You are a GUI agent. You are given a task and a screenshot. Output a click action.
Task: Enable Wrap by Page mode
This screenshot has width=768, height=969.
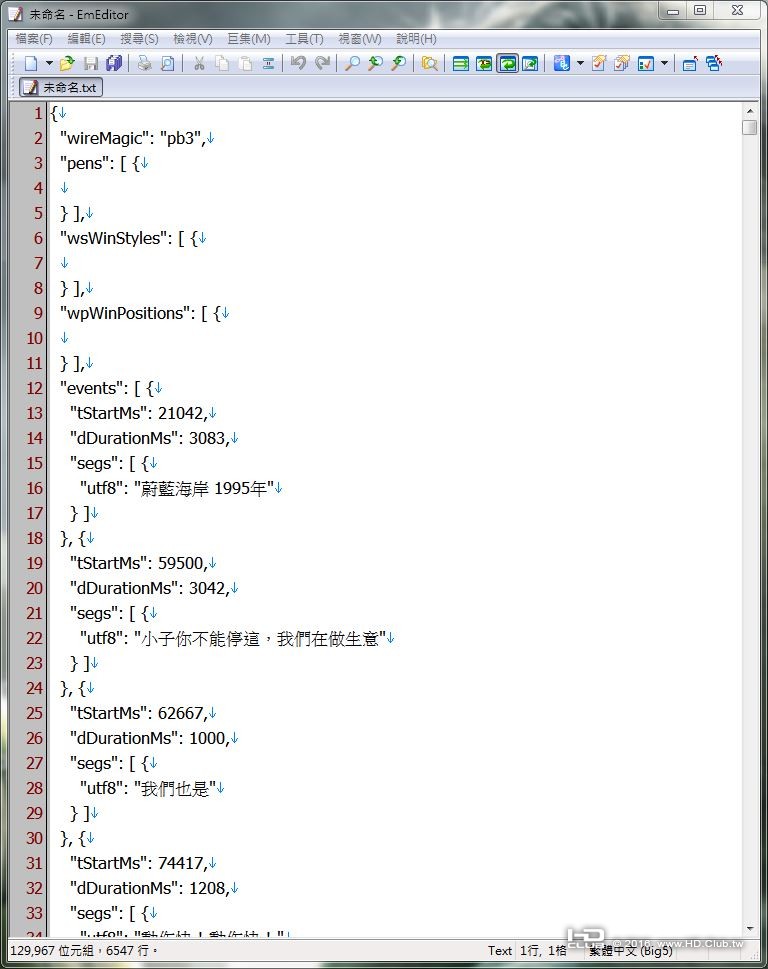click(x=530, y=63)
